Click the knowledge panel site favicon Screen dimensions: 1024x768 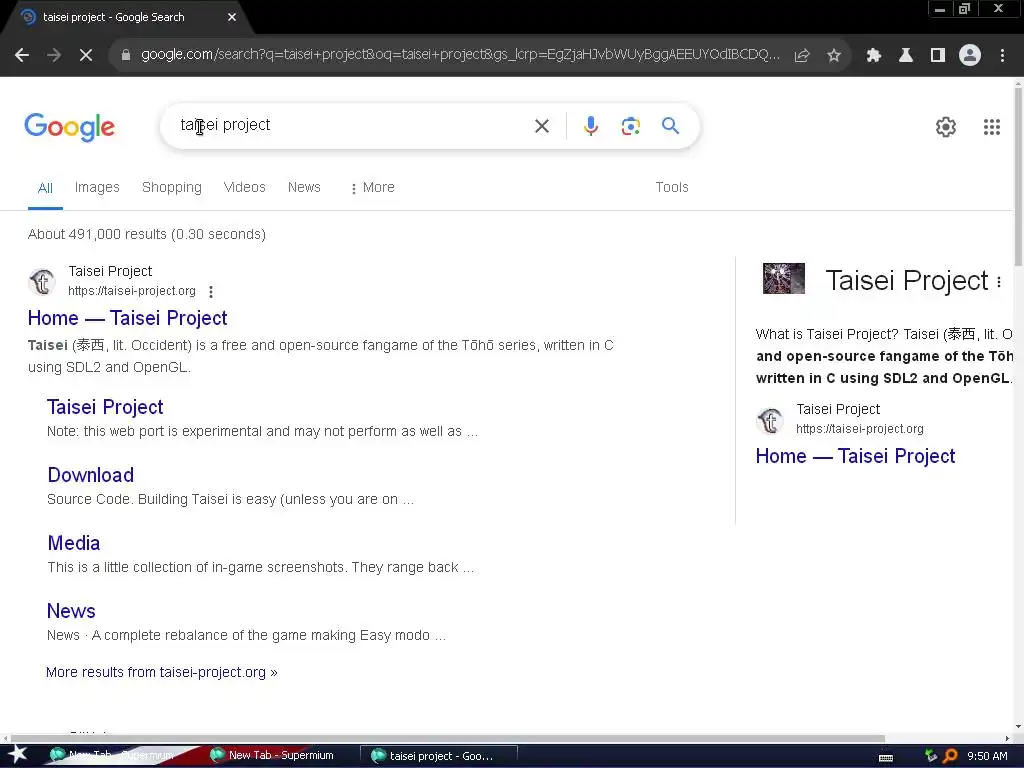(x=770, y=420)
